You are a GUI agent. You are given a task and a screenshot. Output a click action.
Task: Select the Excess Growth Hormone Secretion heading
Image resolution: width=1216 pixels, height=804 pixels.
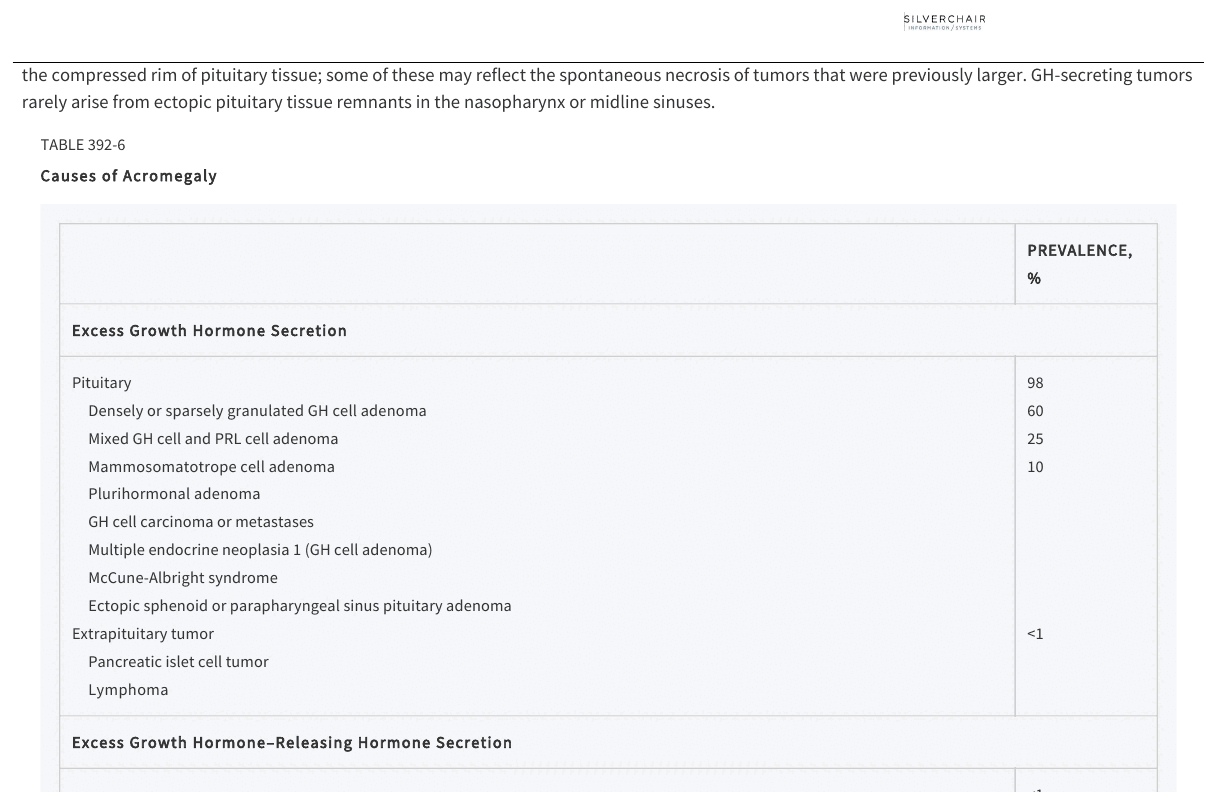[209, 331]
